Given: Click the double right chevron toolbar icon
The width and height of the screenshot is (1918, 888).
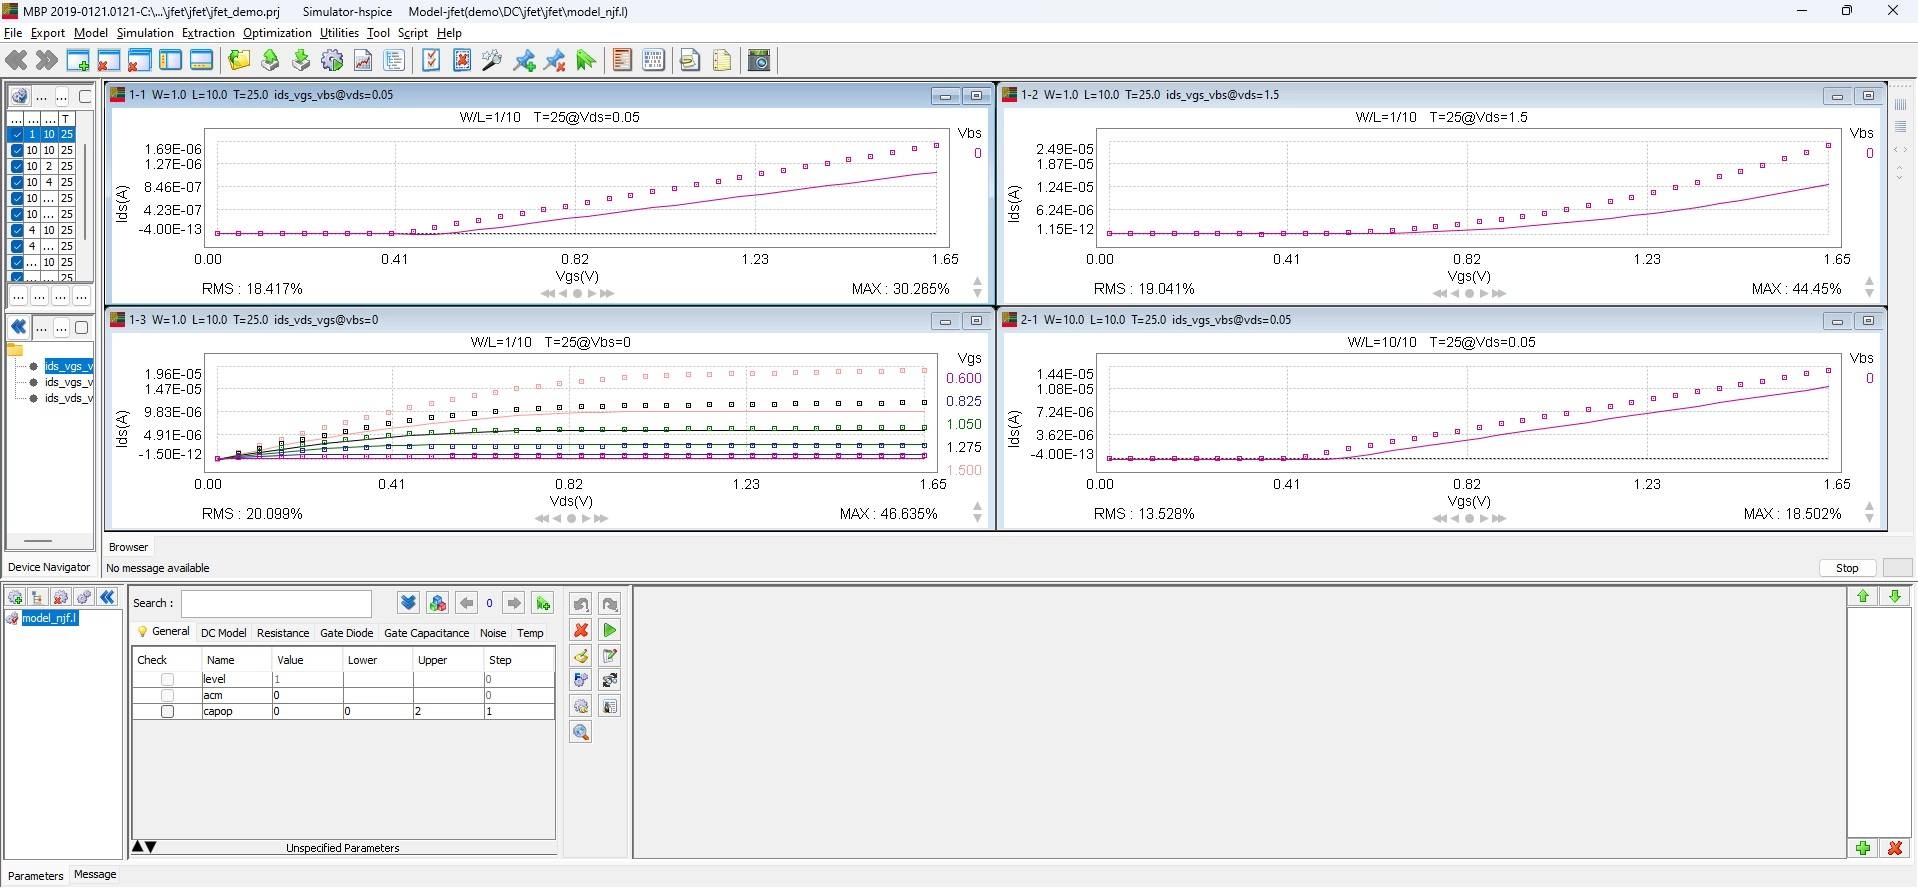Looking at the screenshot, I should [46, 61].
